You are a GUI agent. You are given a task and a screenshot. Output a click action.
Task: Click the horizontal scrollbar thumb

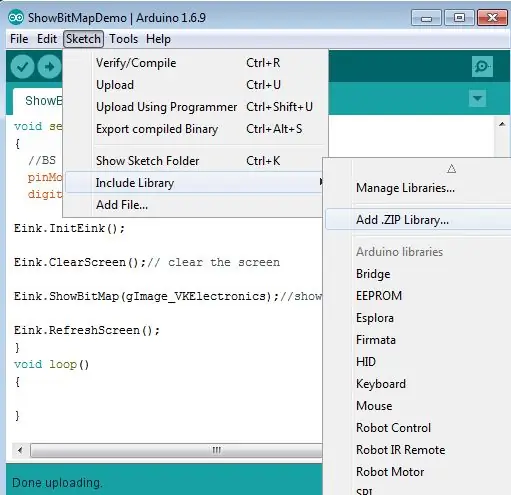pos(177,450)
